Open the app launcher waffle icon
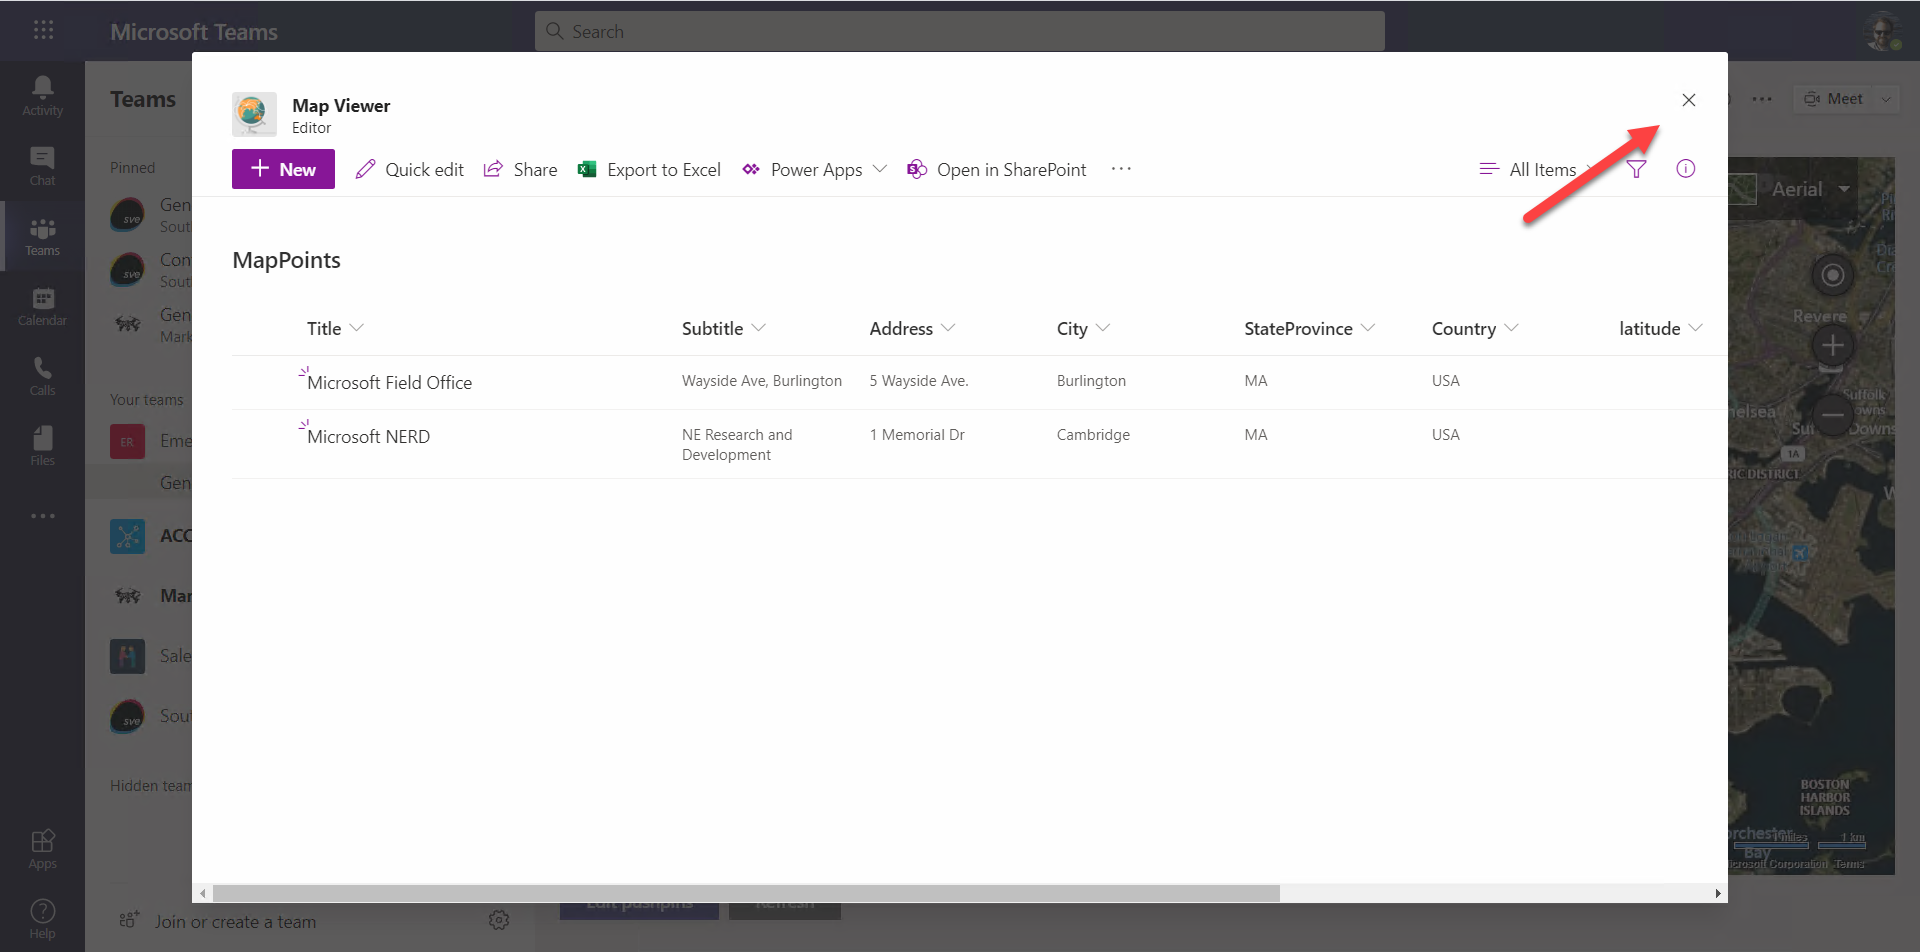 (43, 30)
